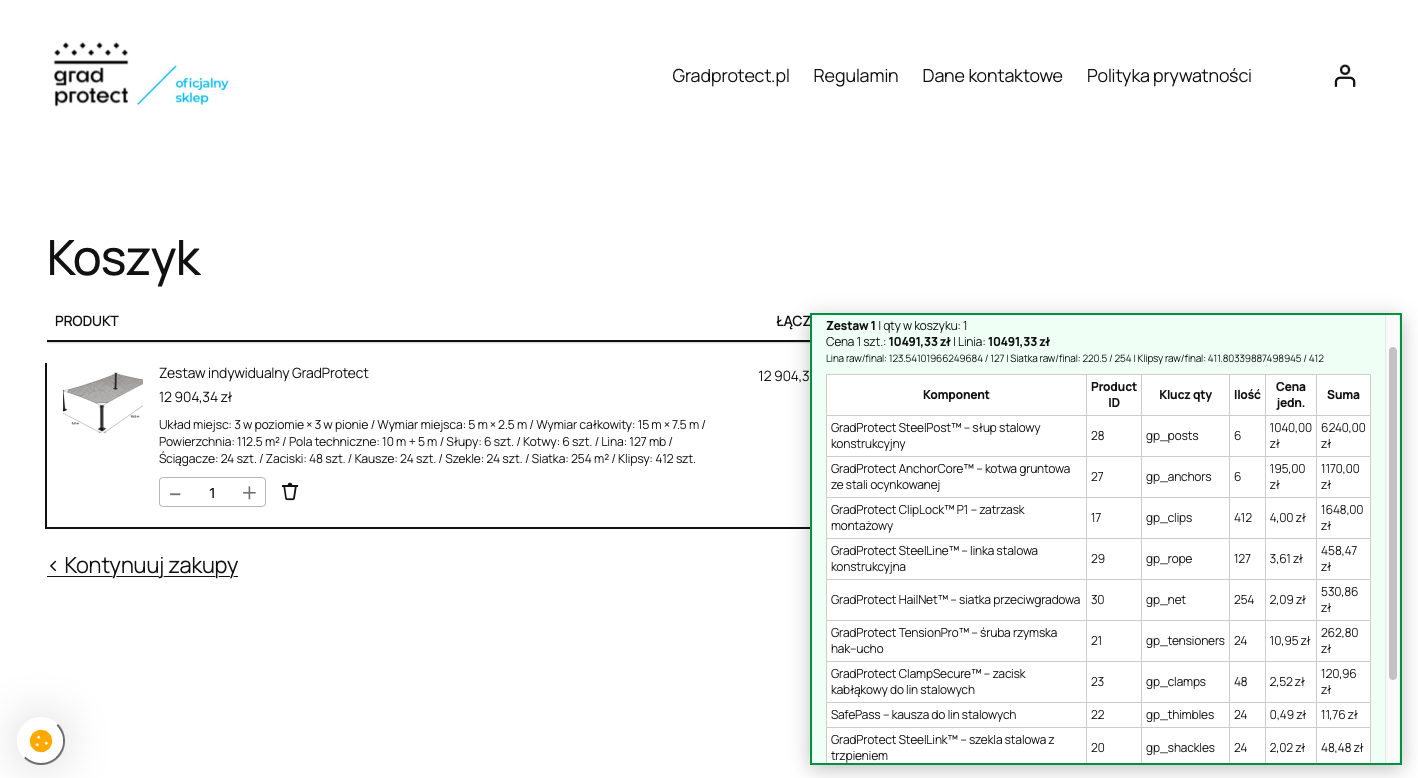Click the Zestaw 1 heading in the debug panel
The image size is (1418, 778).
pos(851,325)
